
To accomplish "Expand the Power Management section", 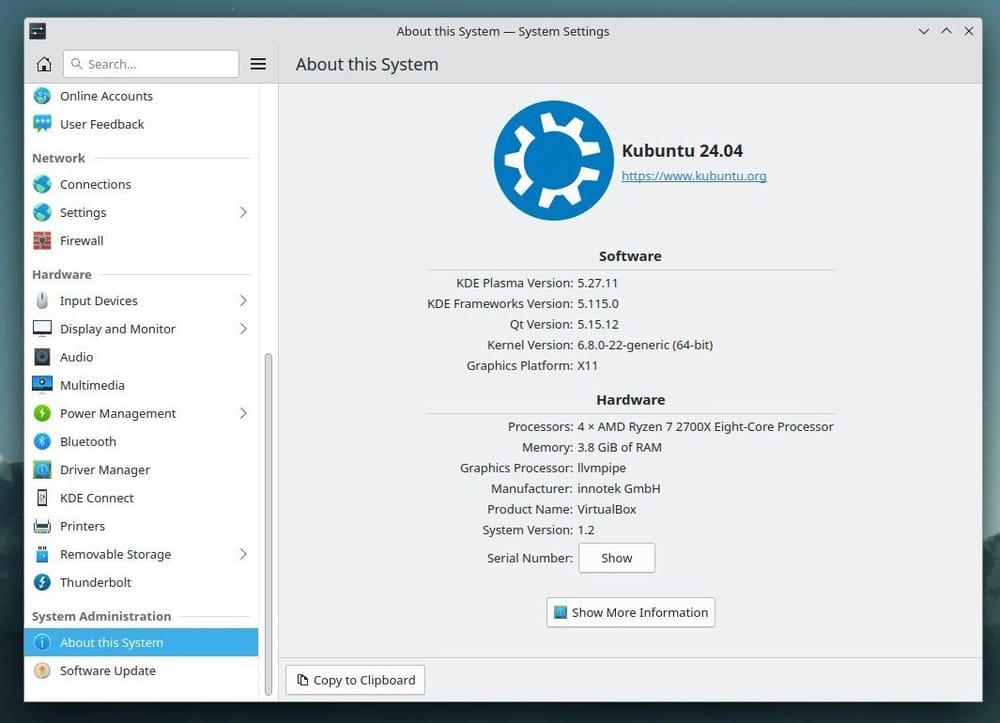I will coord(243,413).
